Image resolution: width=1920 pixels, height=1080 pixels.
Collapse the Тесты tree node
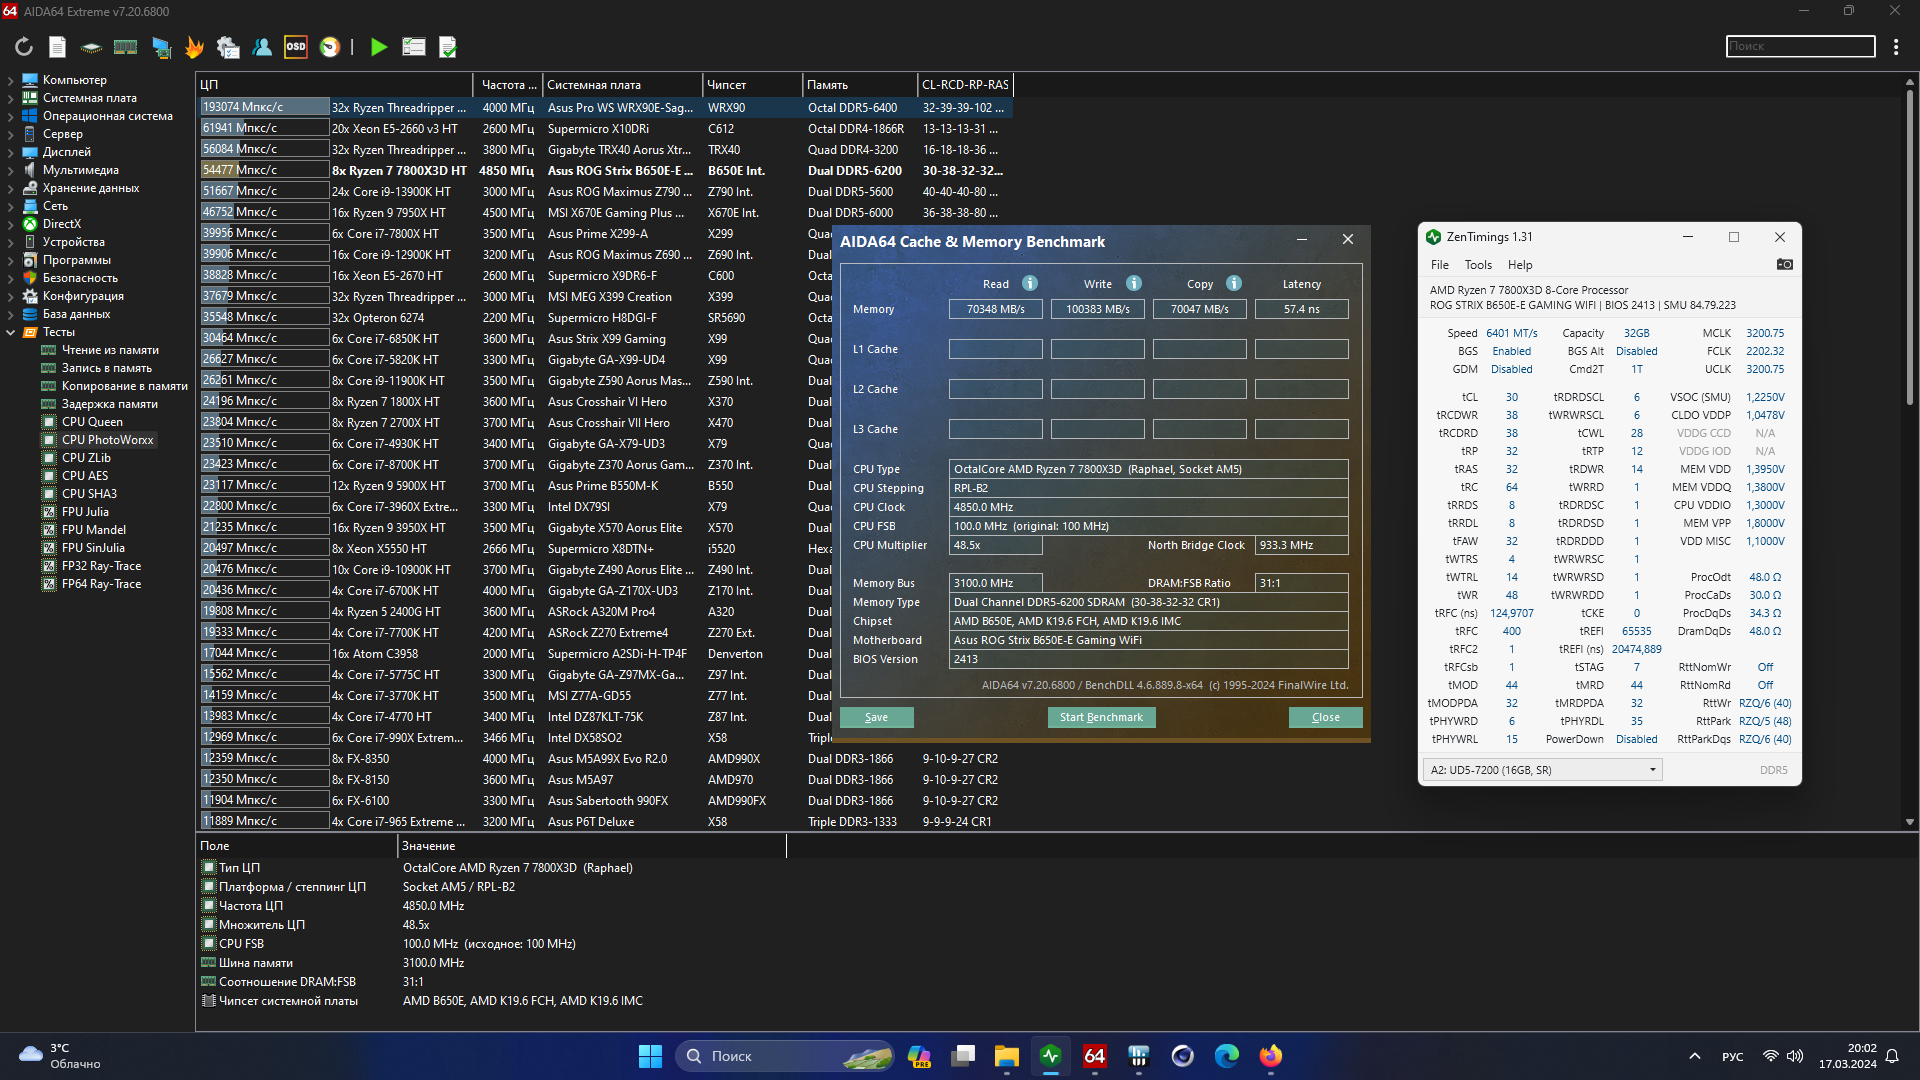[x=11, y=332]
